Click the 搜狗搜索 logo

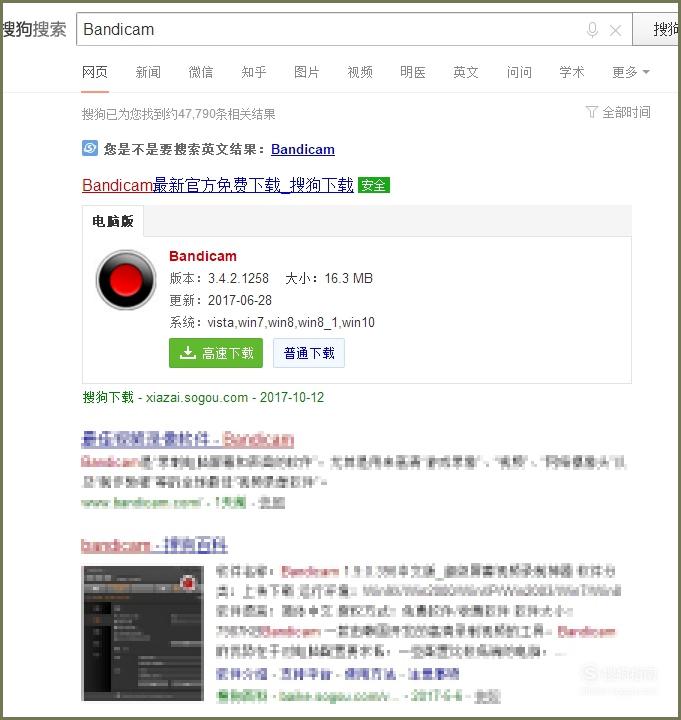[34, 29]
